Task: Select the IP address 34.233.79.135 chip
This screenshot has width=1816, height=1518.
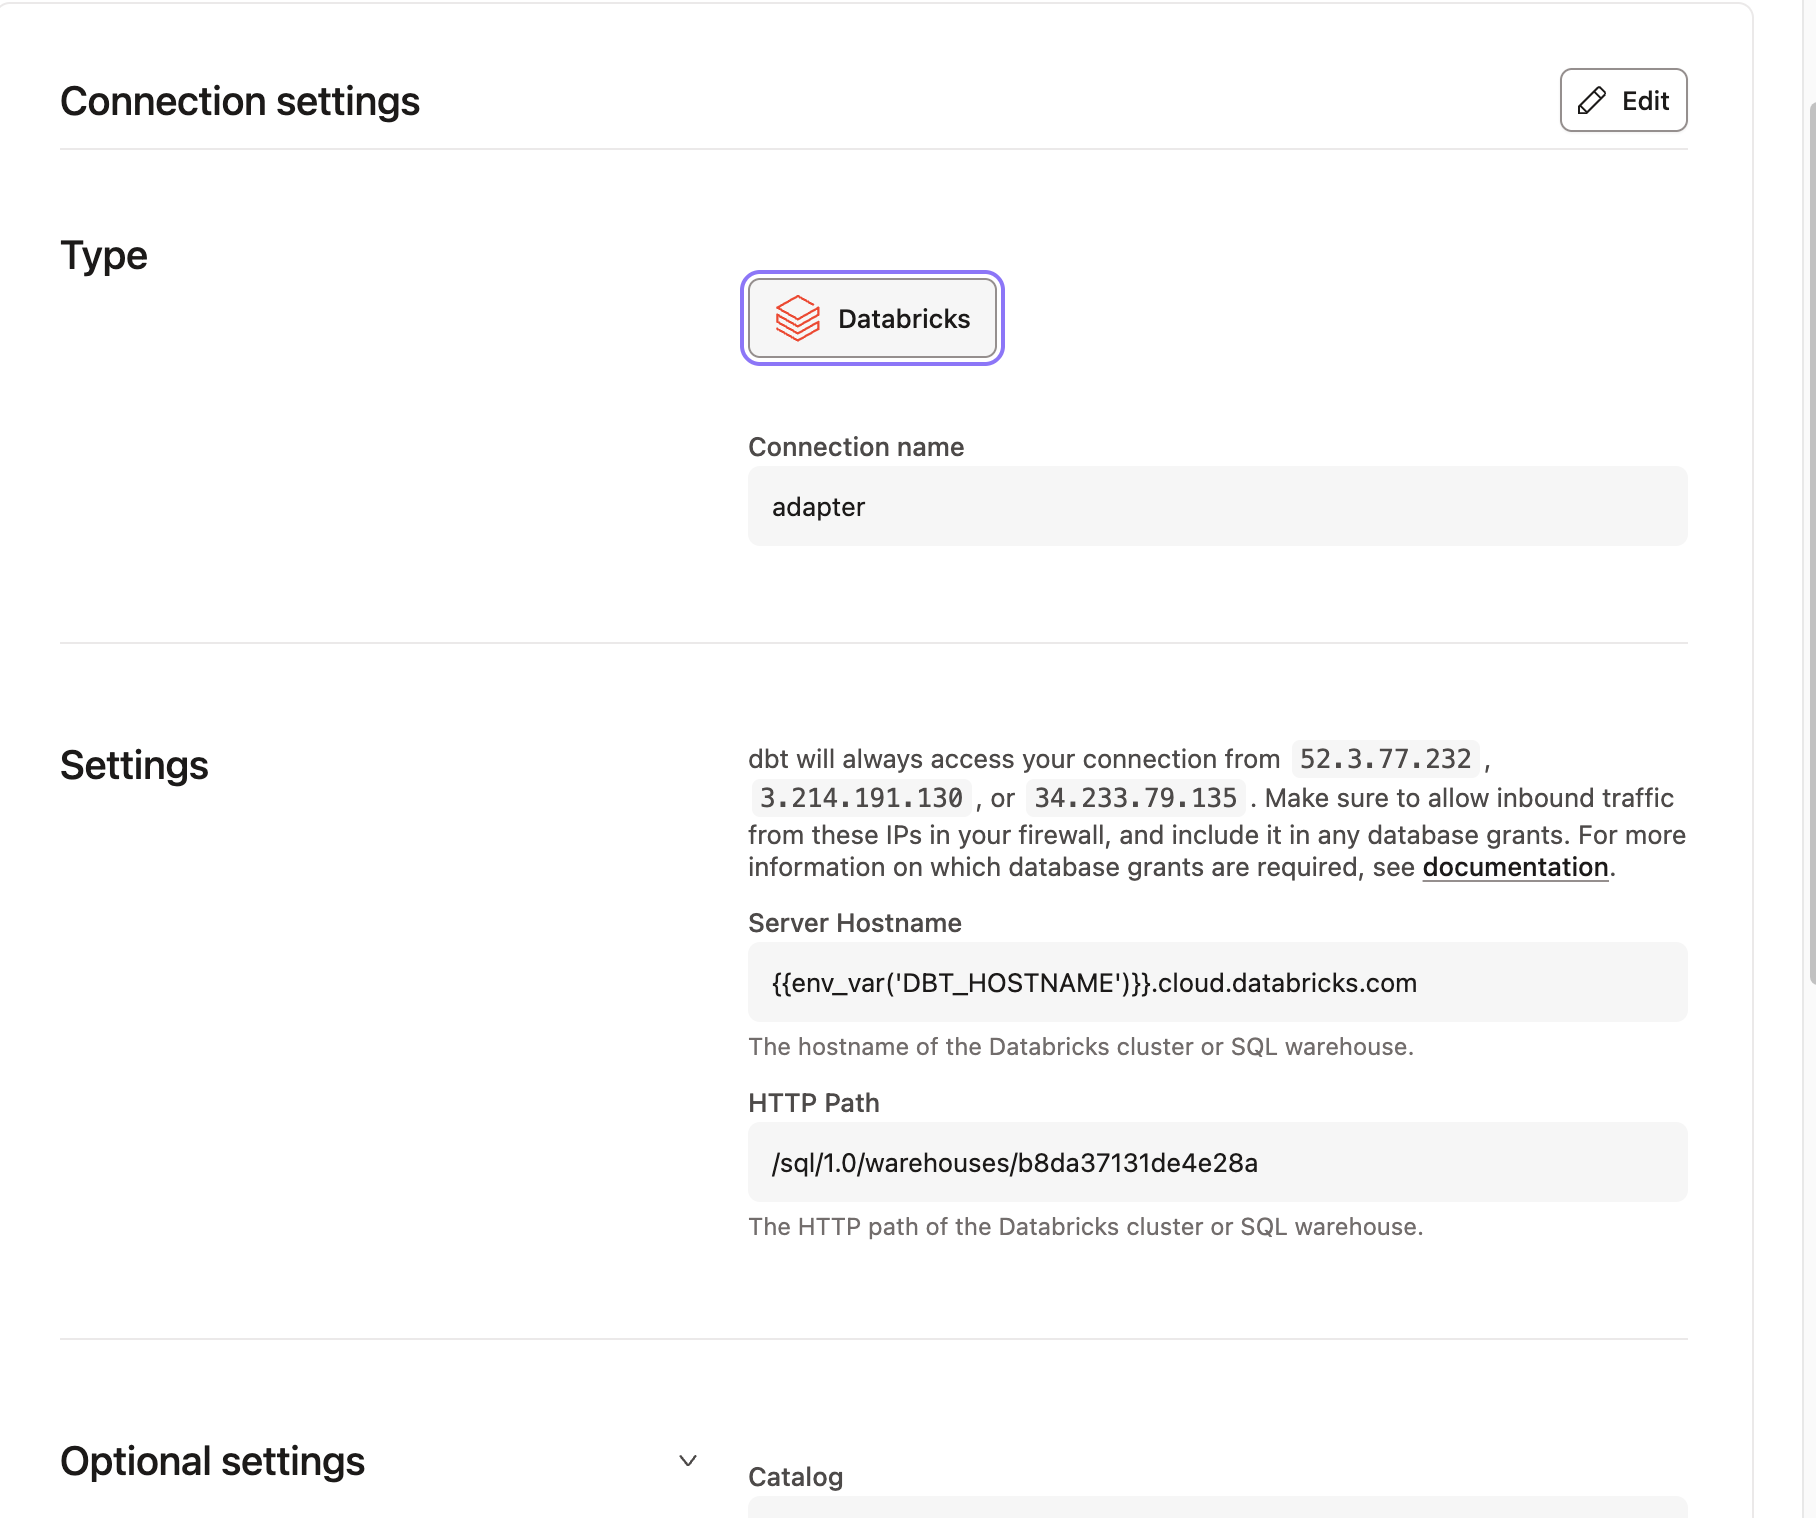Action: [1135, 798]
